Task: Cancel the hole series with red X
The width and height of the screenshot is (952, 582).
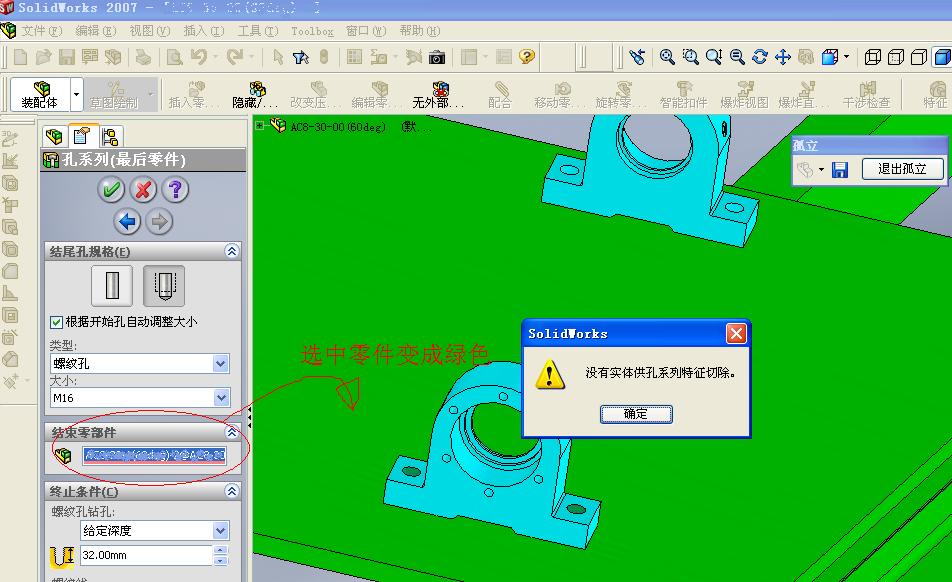Action: click(143, 190)
